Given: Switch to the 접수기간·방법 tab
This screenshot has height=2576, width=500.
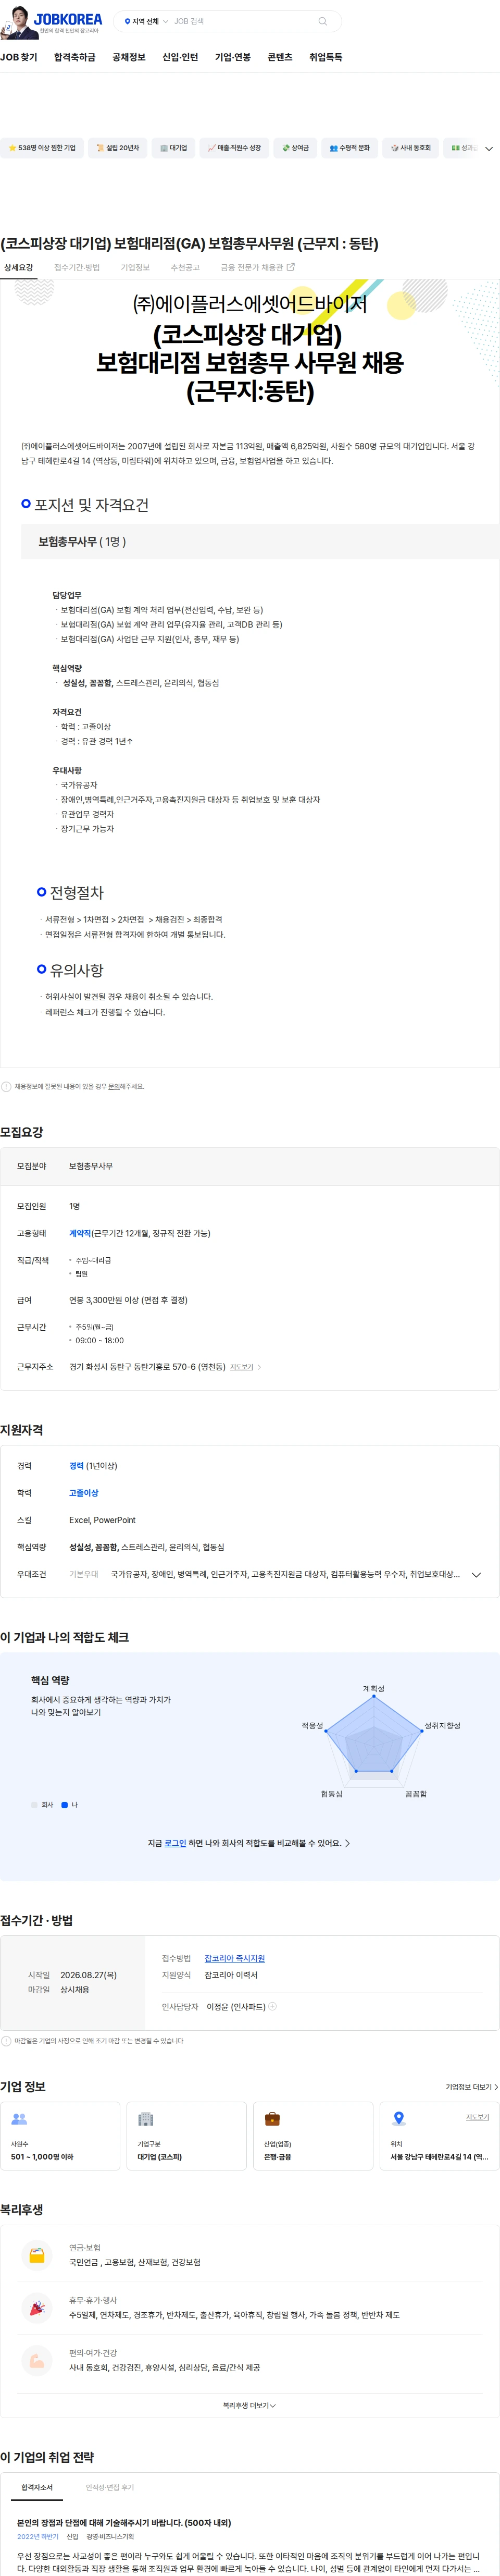Looking at the screenshot, I should (77, 267).
